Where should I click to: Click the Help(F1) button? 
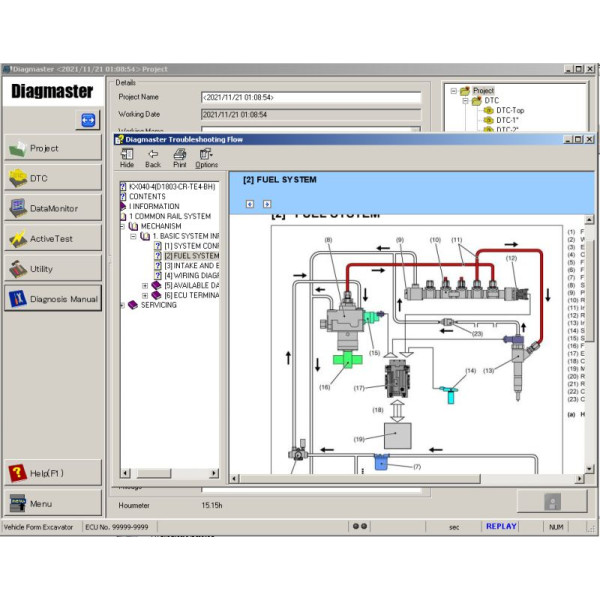52,472
